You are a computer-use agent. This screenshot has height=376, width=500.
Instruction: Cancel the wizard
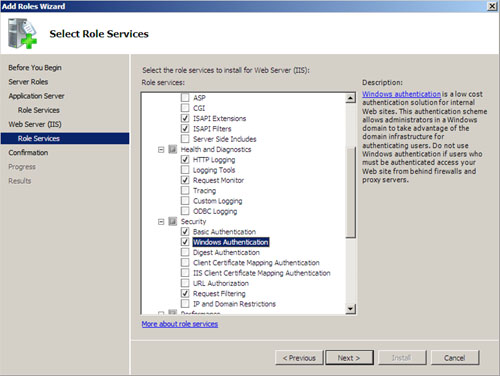pos(455,358)
